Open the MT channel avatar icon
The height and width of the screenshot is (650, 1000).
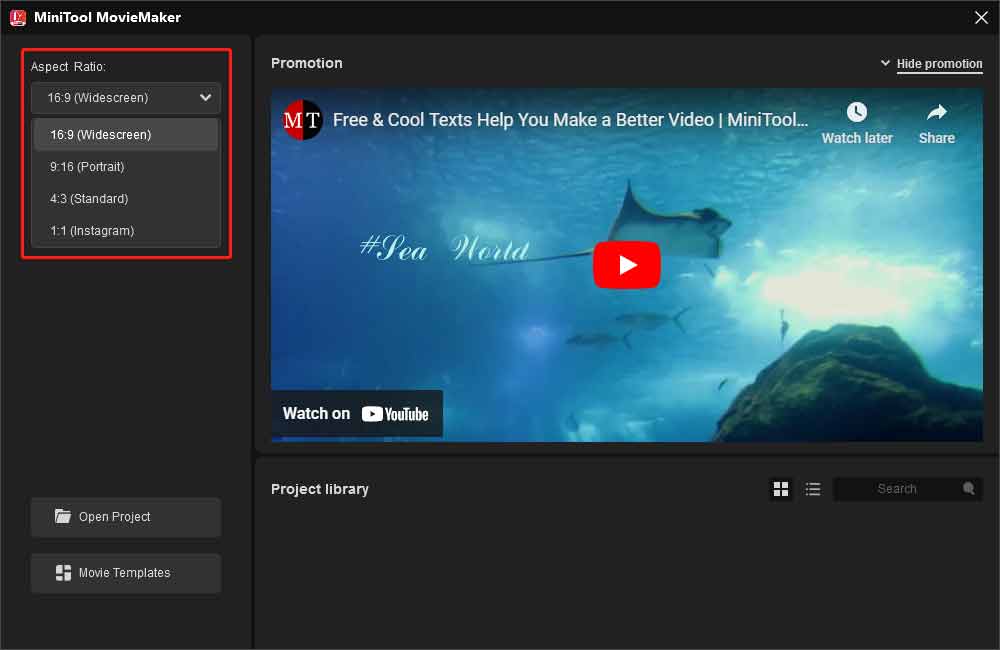tap(302, 119)
